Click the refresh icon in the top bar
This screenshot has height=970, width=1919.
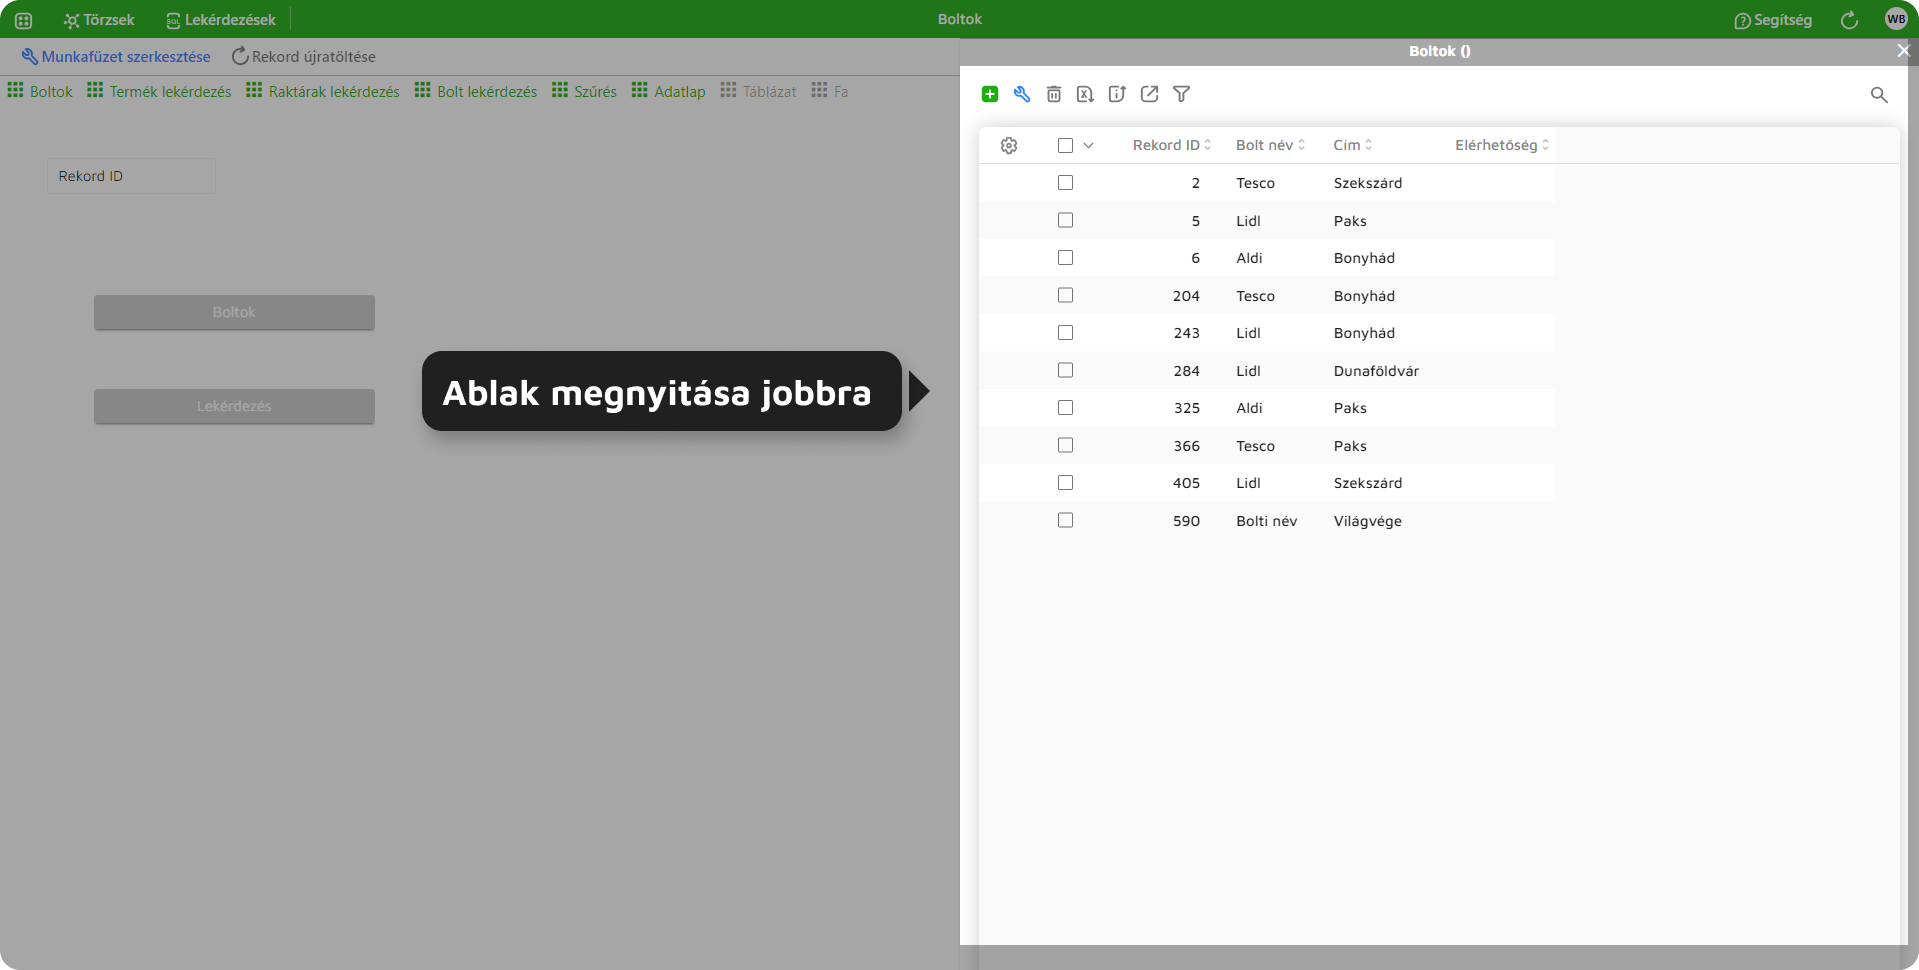(1849, 20)
